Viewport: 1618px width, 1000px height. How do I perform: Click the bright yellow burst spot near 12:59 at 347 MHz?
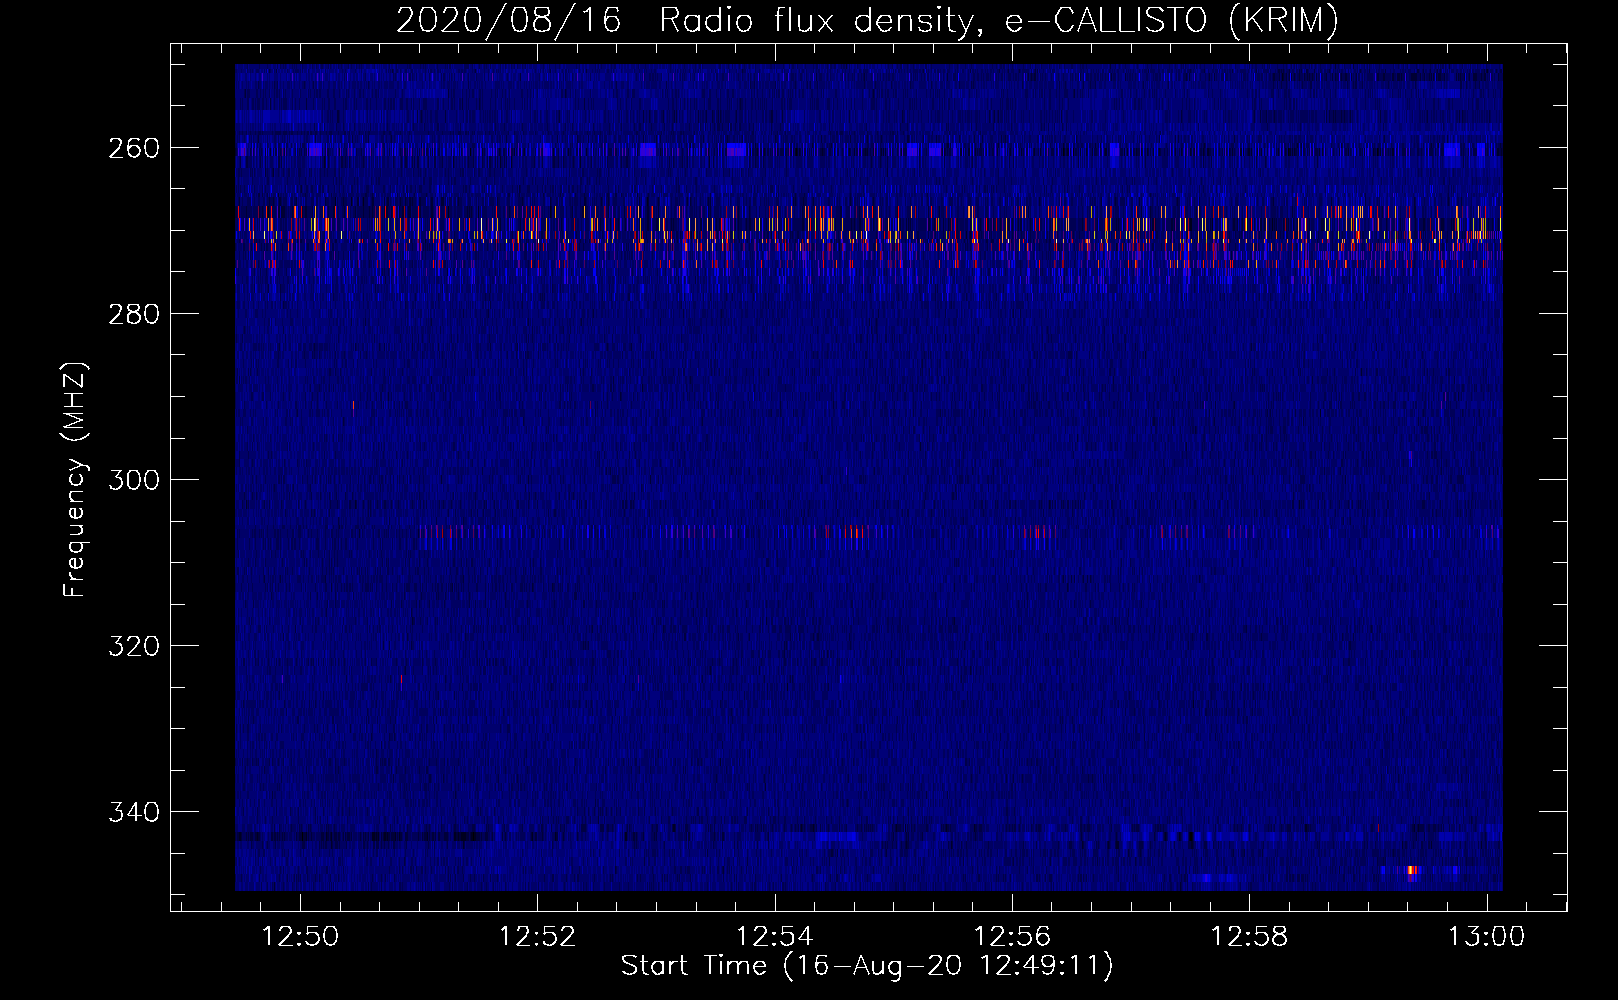click(x=1412, y=870)
